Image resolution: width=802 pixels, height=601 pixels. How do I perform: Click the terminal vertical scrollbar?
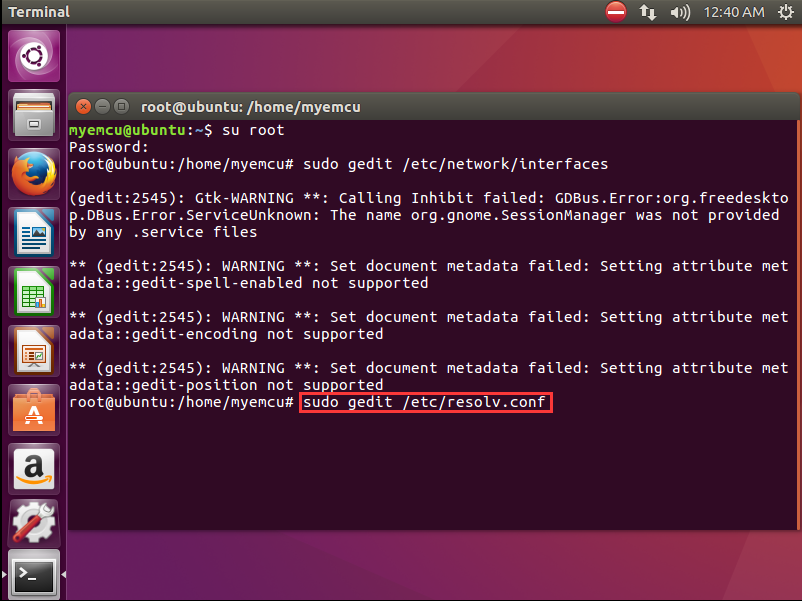coord(798,325)
